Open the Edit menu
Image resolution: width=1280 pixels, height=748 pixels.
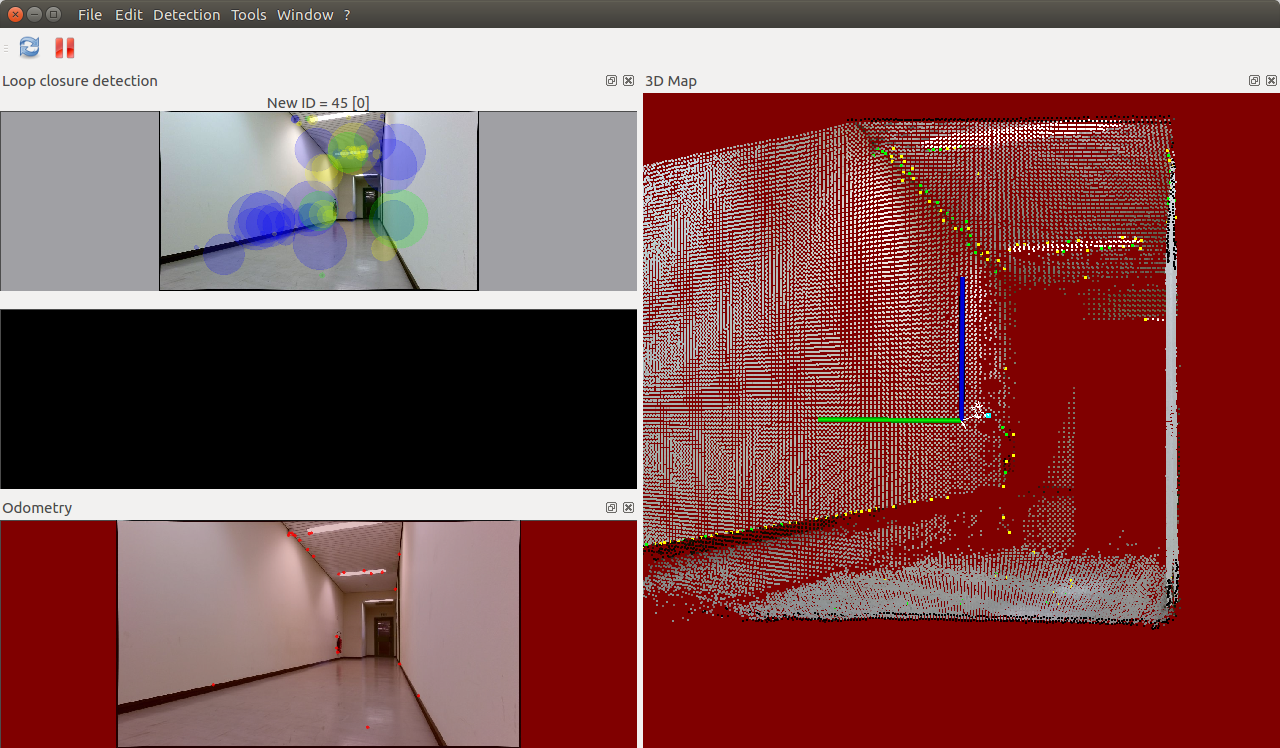128,15
